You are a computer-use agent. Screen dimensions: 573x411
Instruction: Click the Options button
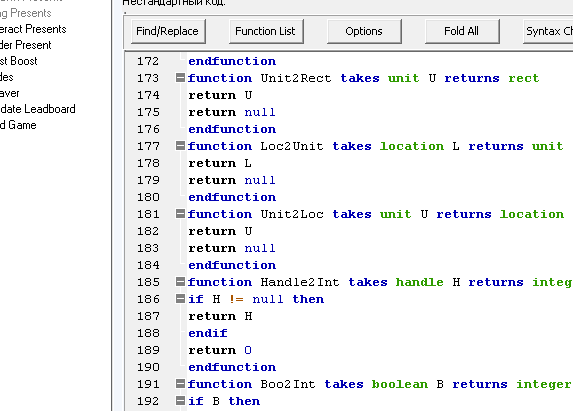(364, 31)
